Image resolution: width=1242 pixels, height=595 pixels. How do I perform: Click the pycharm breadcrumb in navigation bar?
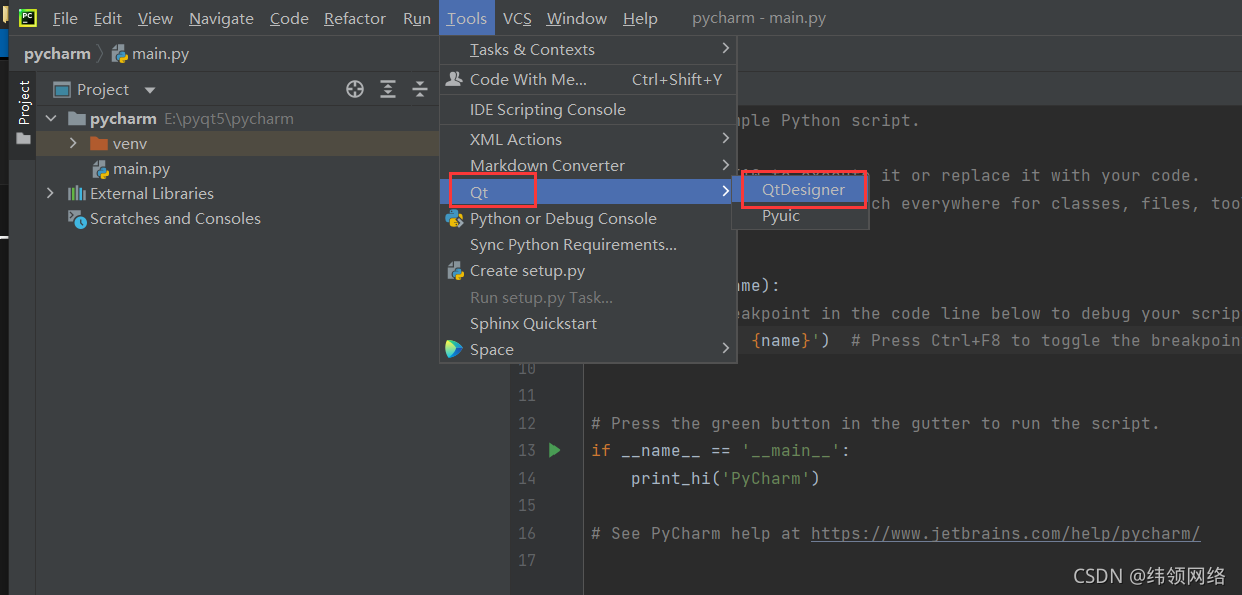[x=57, y=53]
